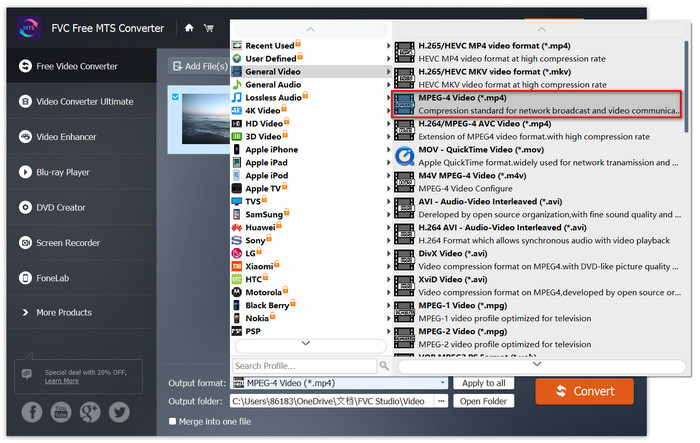Choose H.265/HEVC MKV video format

[538, 78]
